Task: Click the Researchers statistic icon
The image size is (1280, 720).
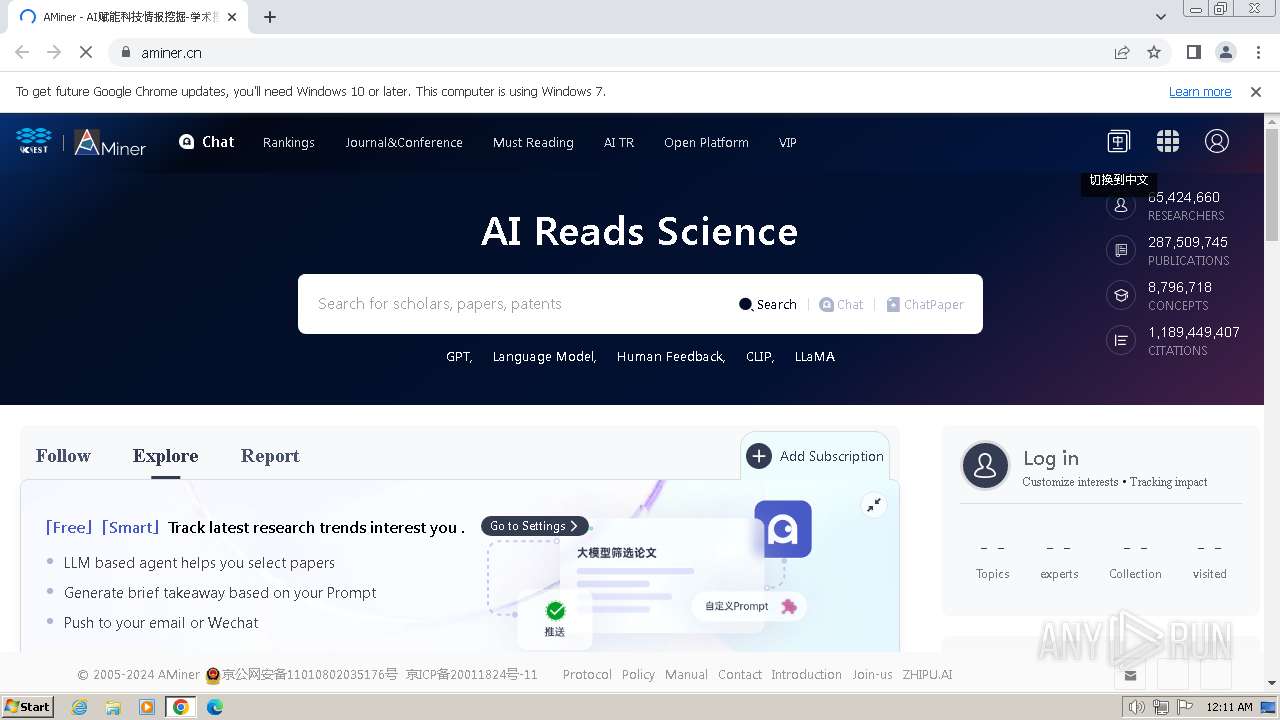Action: pyautogui.click(x=1121, y=205)
